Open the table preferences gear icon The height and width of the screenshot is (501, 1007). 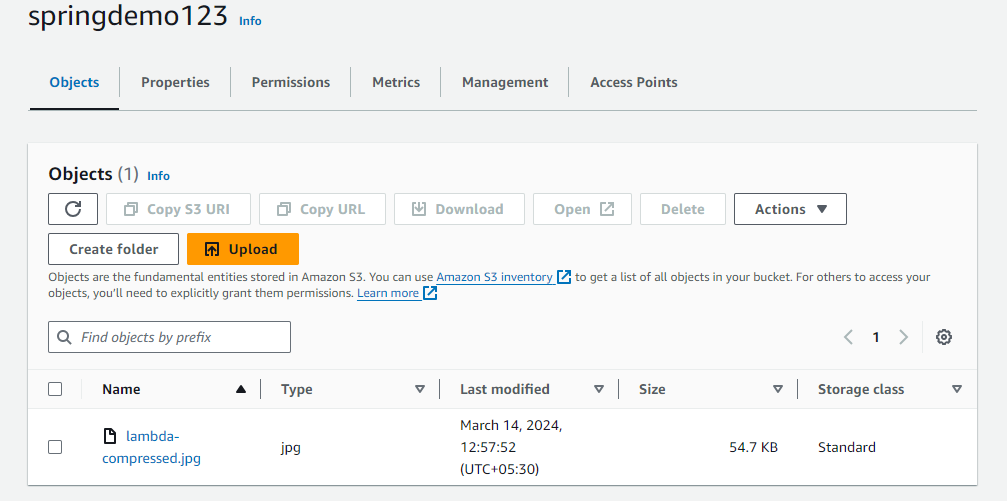click(943, 337)
